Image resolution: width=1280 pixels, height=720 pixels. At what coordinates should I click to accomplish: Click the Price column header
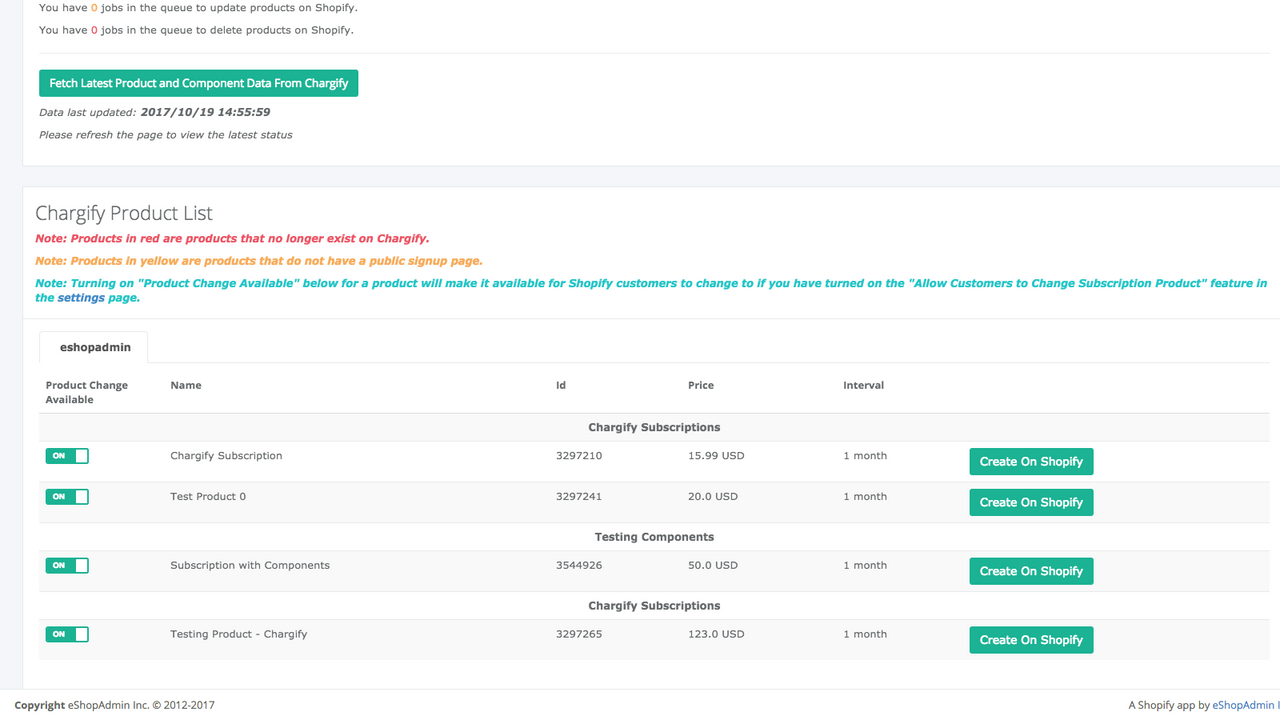pos(701,385)
